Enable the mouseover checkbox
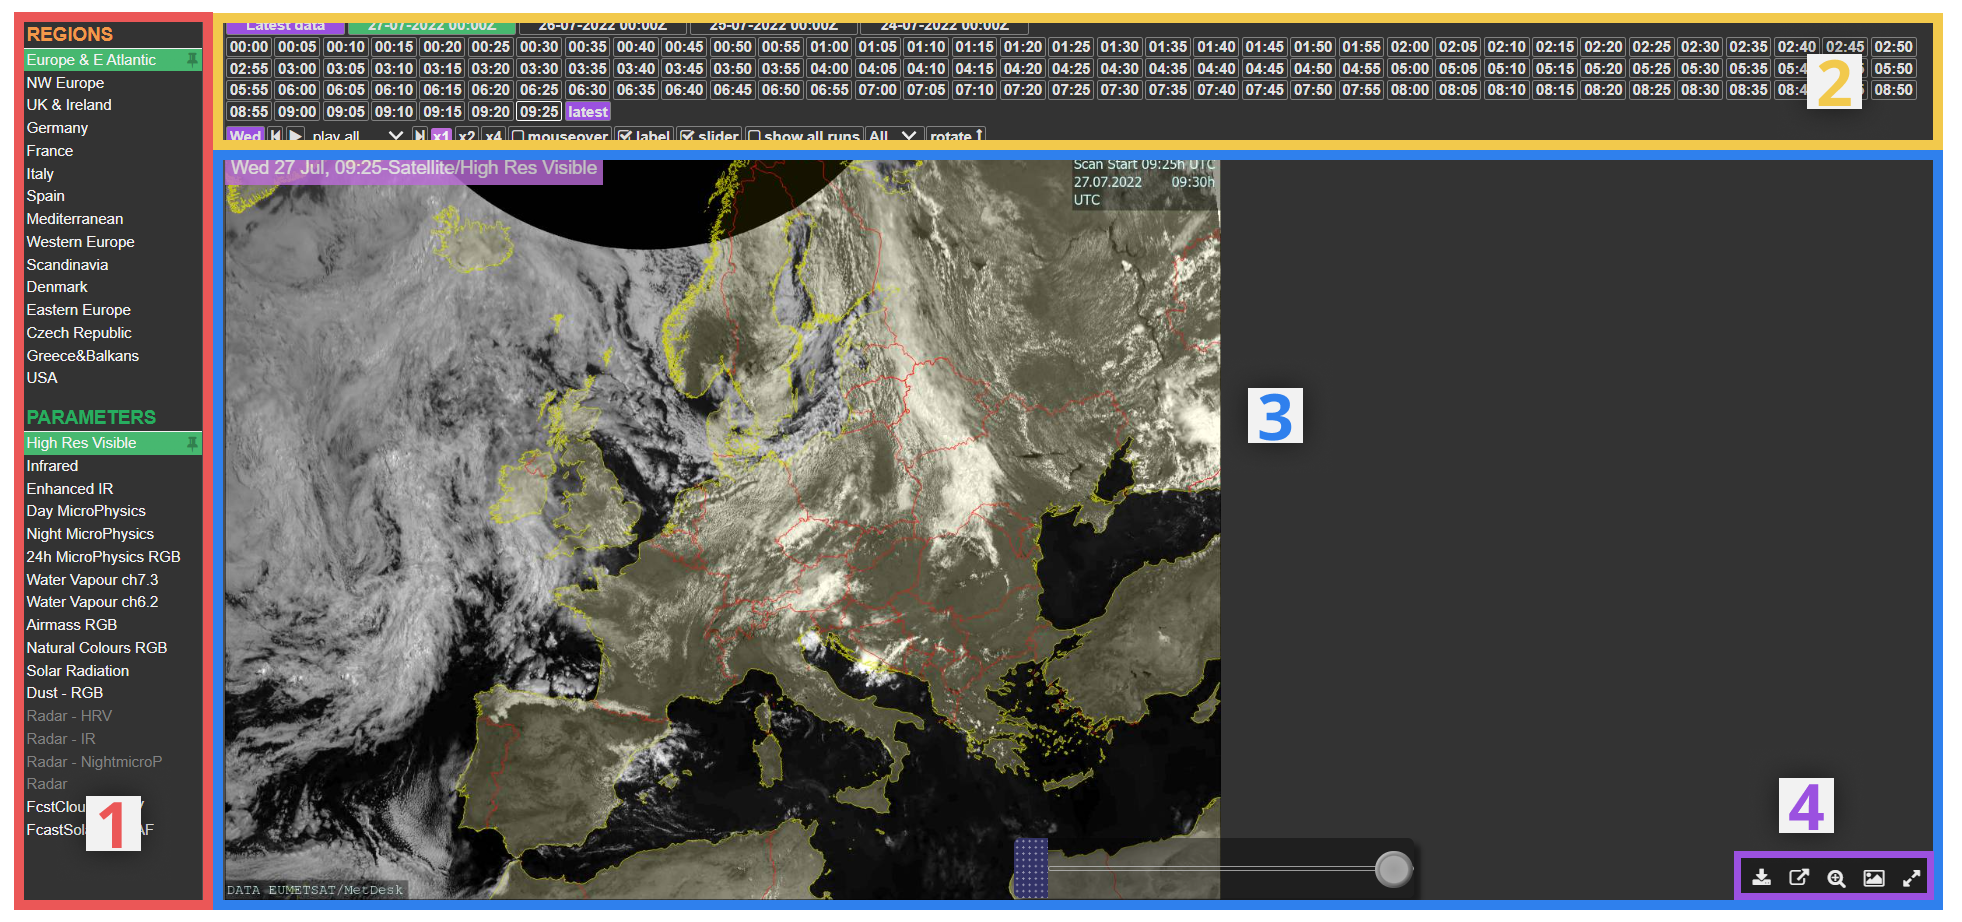Screen dimensions: 1962x922 pos(518,136)
